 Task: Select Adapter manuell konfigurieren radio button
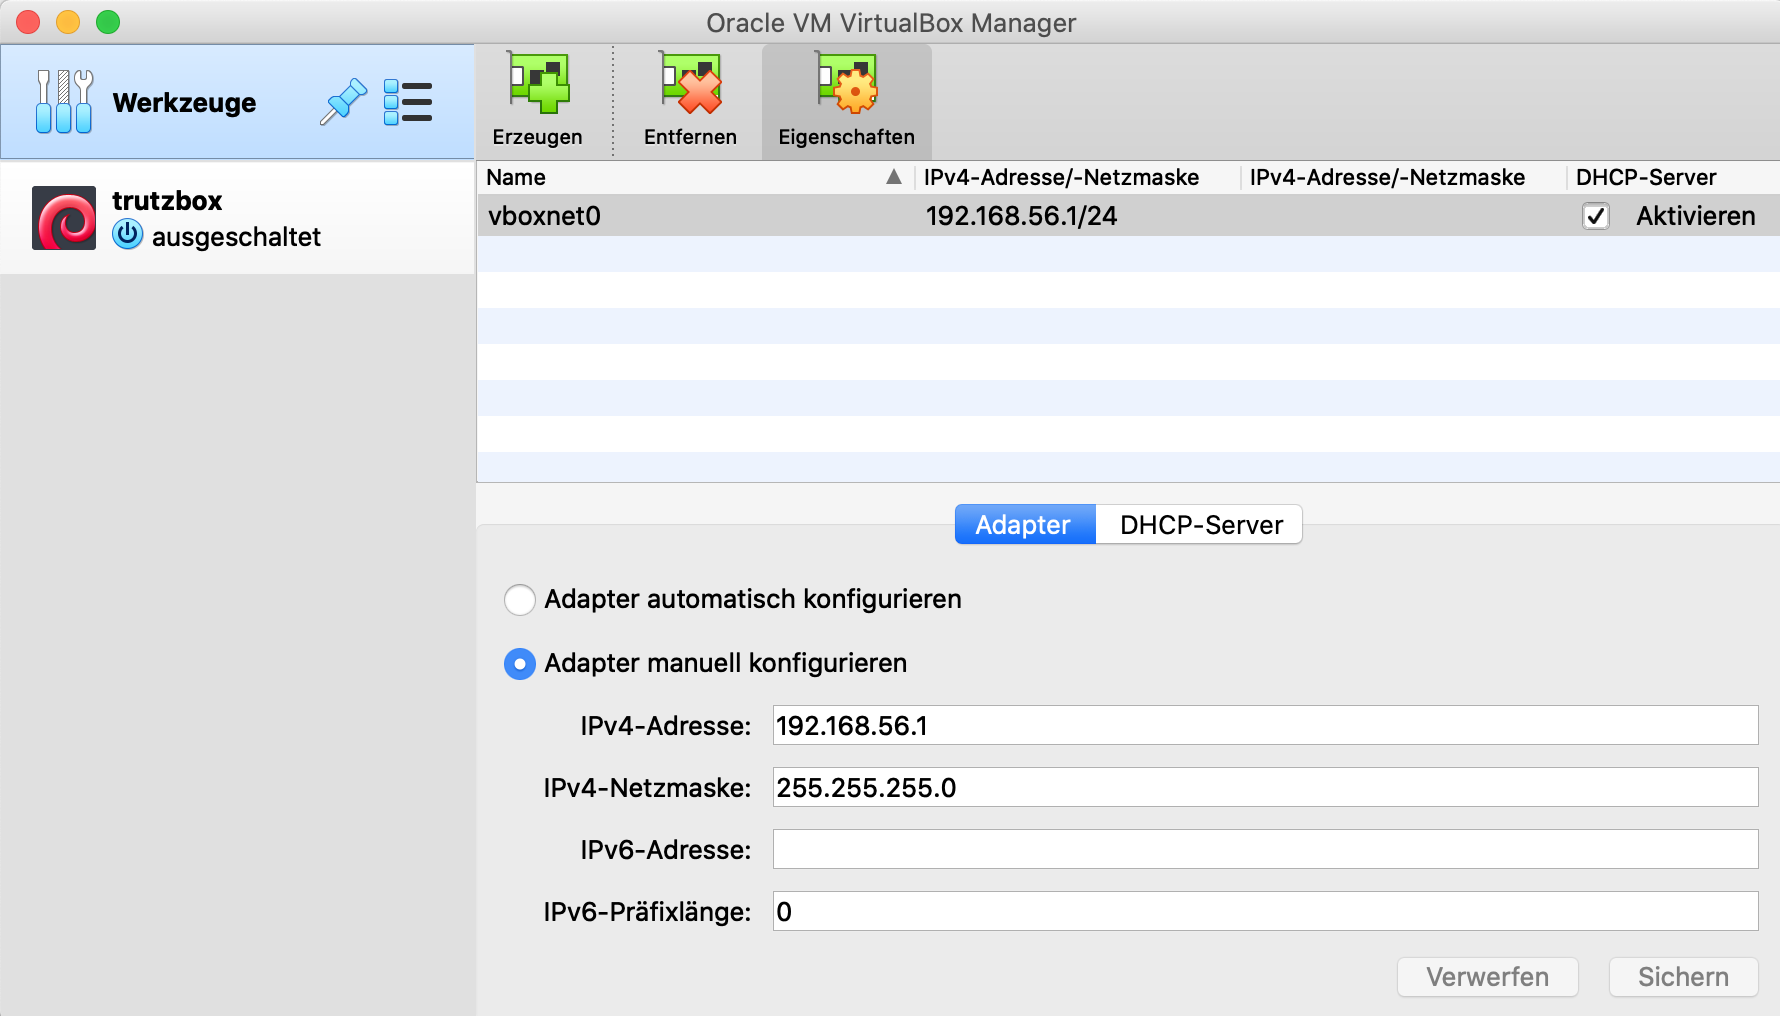pos(520,664)
